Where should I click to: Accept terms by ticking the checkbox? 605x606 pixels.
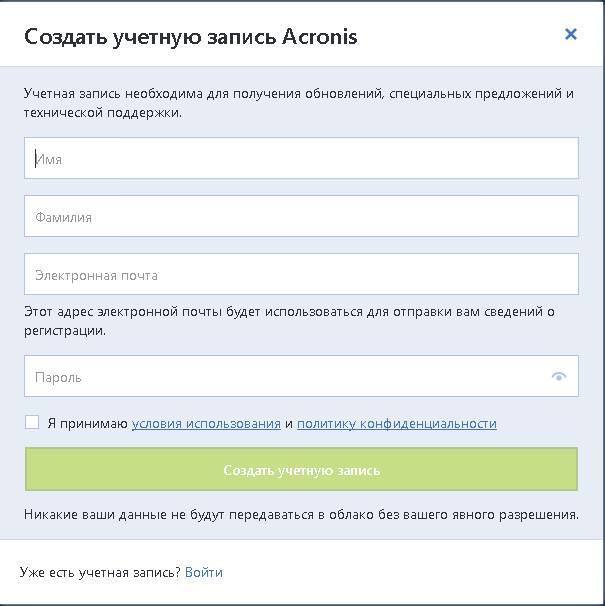(x=32, y=422)
